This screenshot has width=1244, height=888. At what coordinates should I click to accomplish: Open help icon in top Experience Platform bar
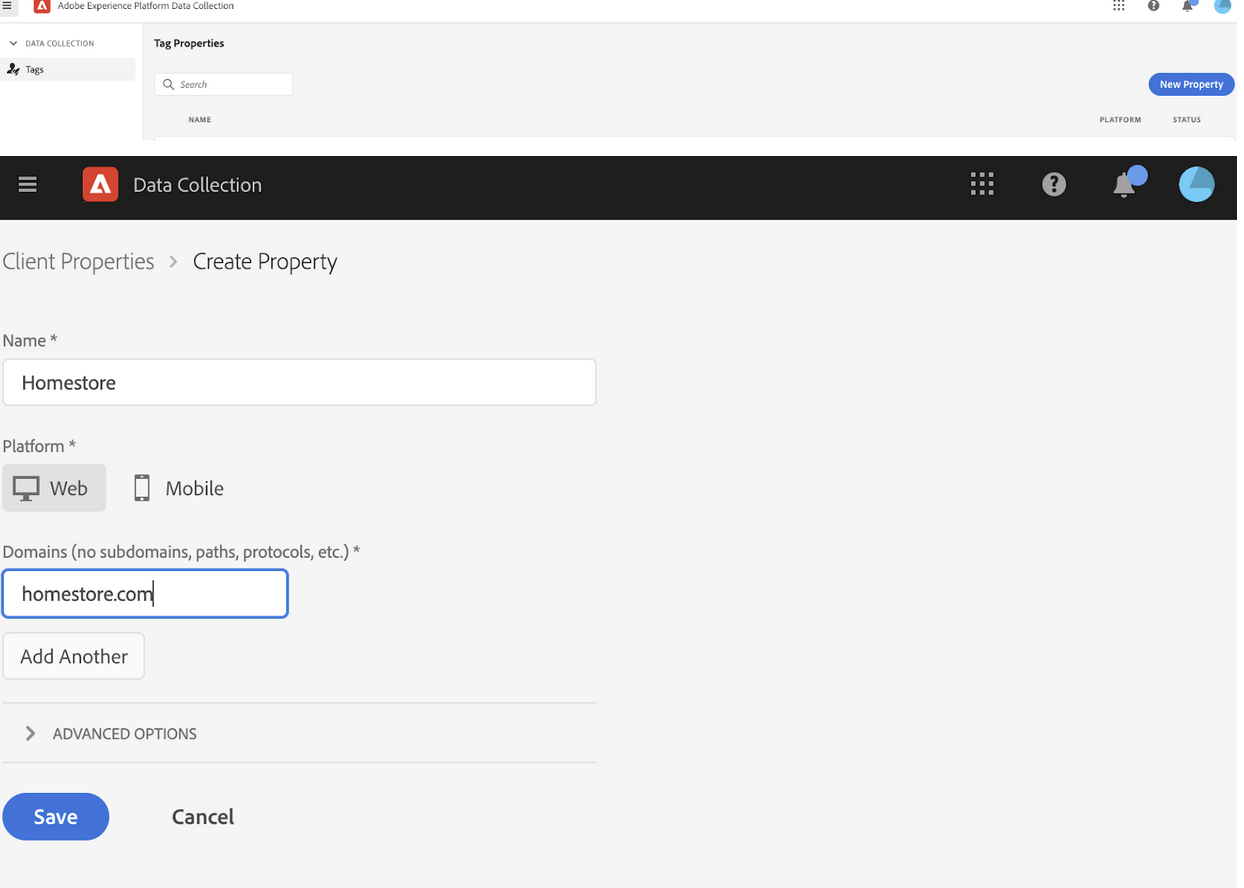coord(1154,6)
